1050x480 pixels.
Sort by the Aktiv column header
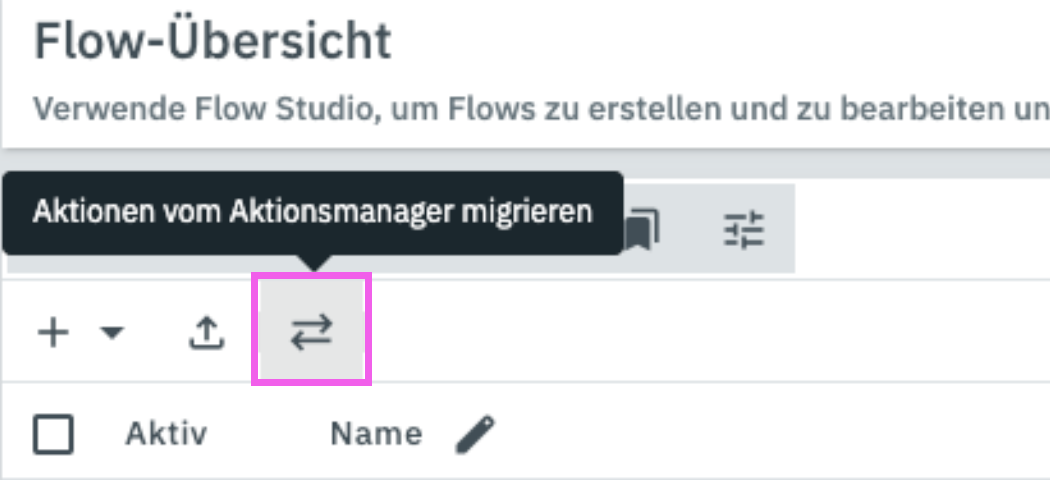[166, 434]
